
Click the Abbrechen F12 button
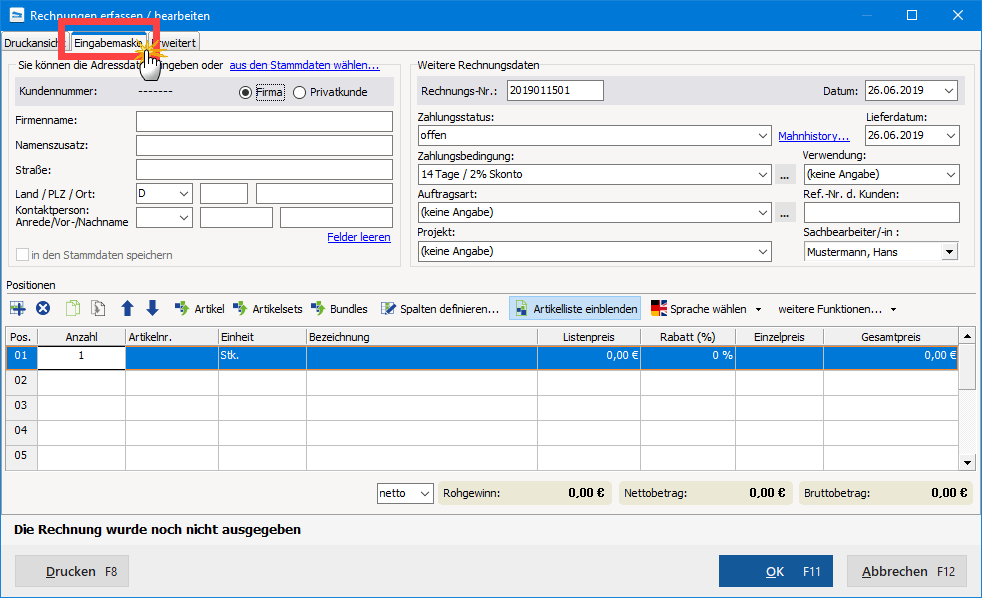point(906,571)
